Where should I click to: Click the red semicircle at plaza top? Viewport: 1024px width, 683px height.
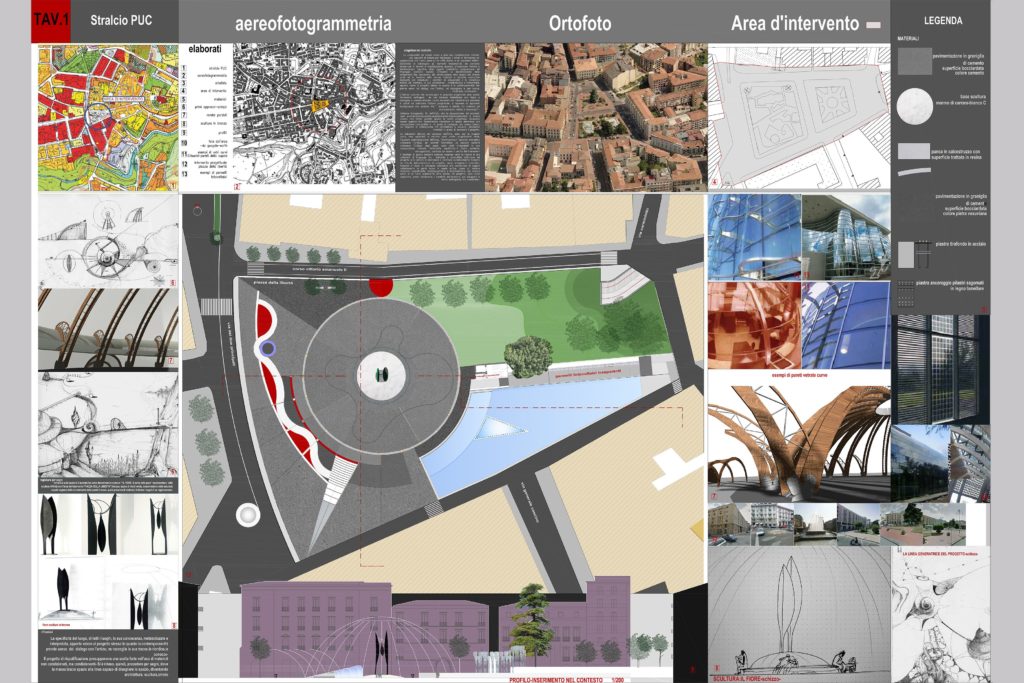[381, 286]
